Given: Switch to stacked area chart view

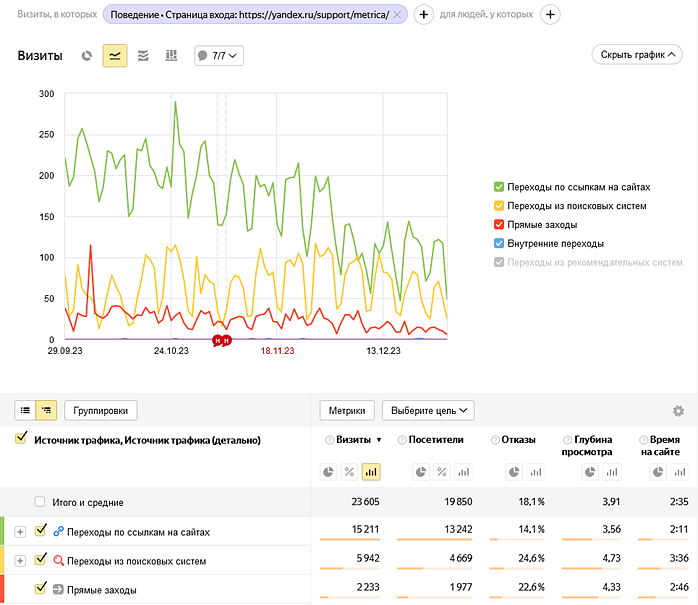Looking at the screenshot, I should [x=143, y=56].
